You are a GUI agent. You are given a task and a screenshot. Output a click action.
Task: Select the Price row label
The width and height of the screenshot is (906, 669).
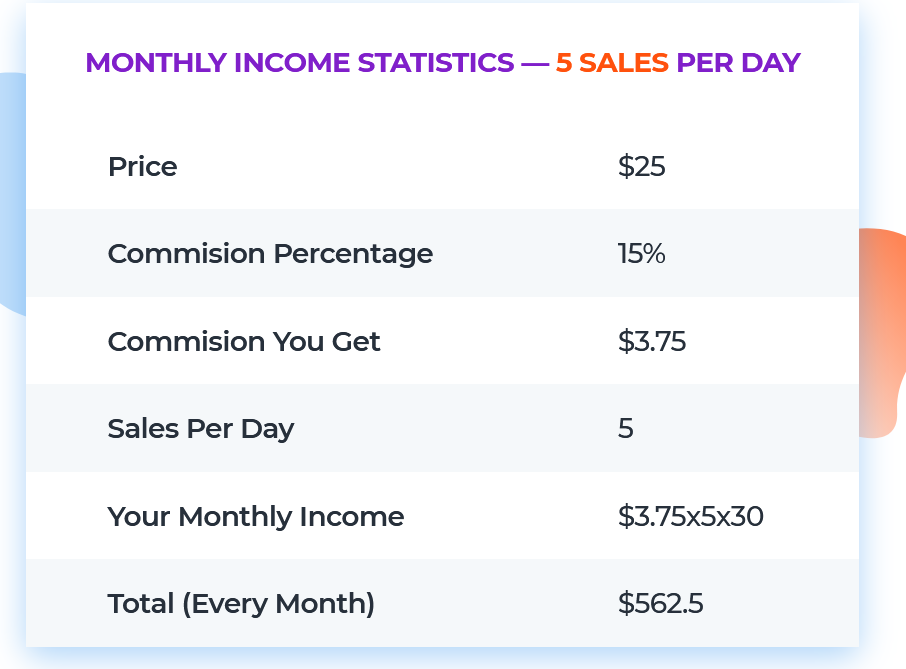pyautogui.click(x=142, y=167)
